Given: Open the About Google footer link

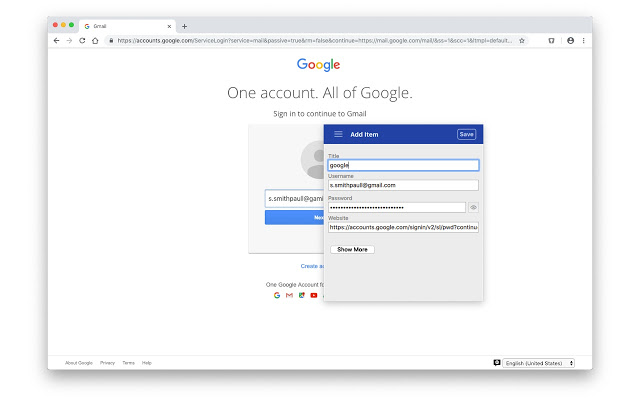Looking at the screenshot, I should click(x=79, y=363).
